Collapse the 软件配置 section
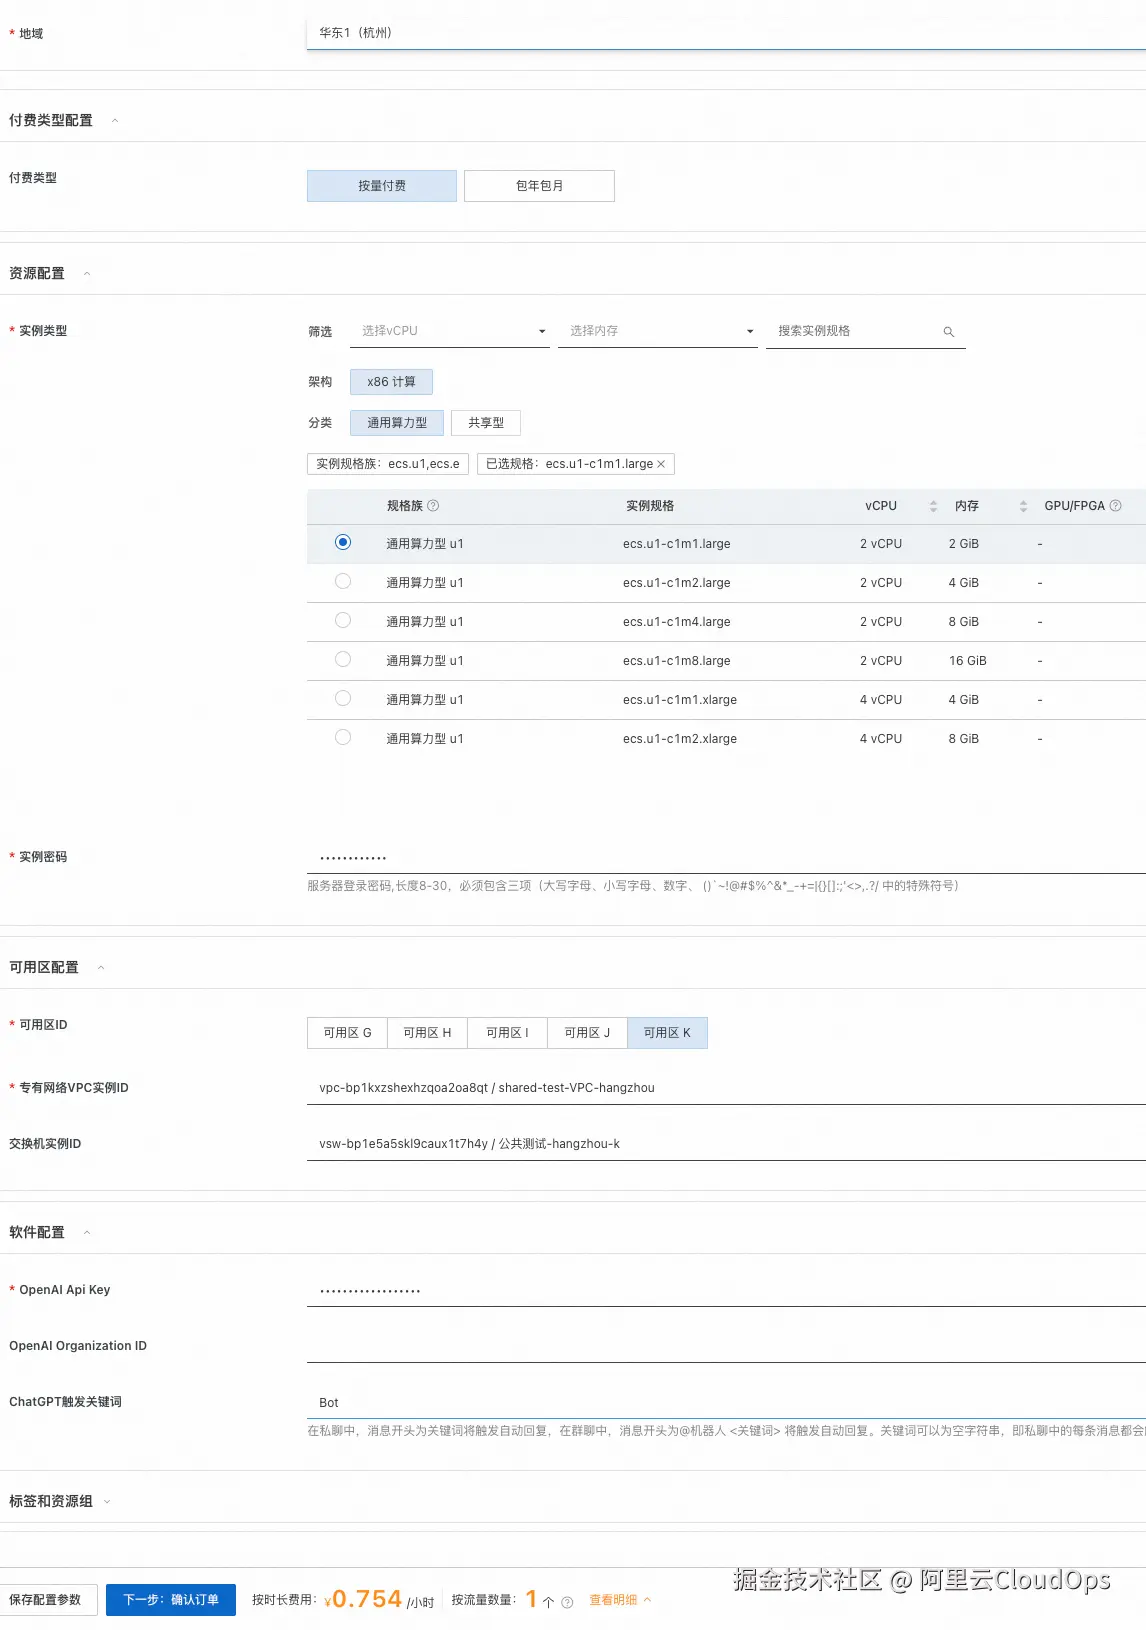Screen dimensions: 1146x1630 (x=87, y=1233)
